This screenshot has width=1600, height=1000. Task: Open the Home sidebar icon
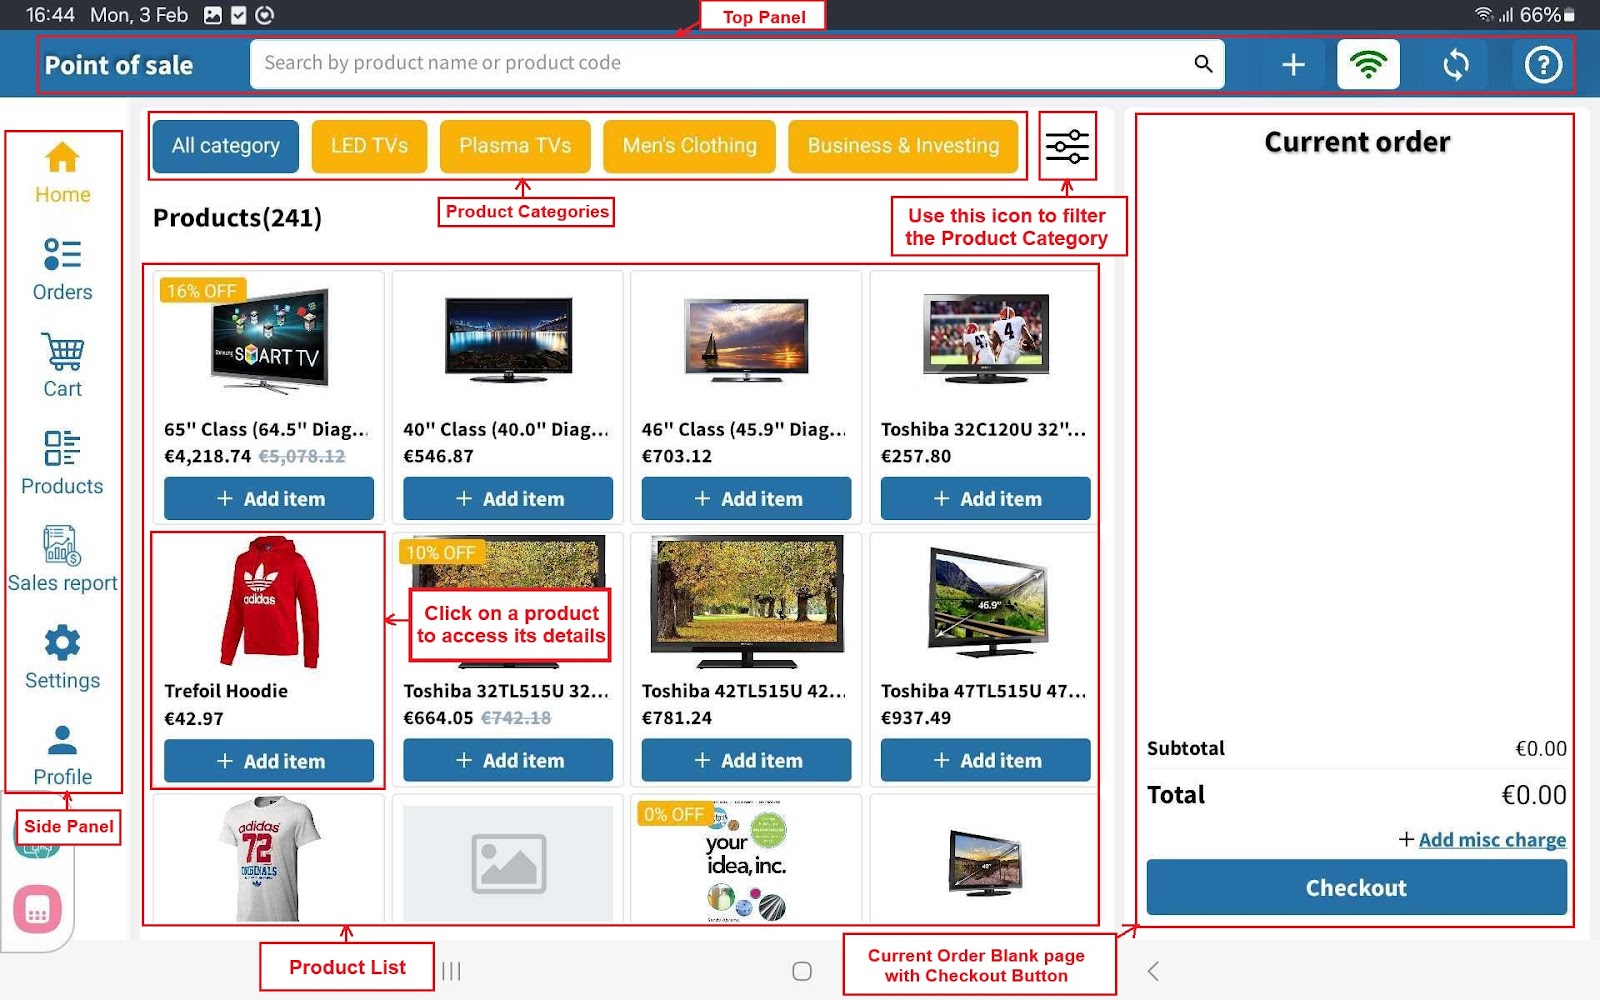pyautogui.click(x=62, y=172)
